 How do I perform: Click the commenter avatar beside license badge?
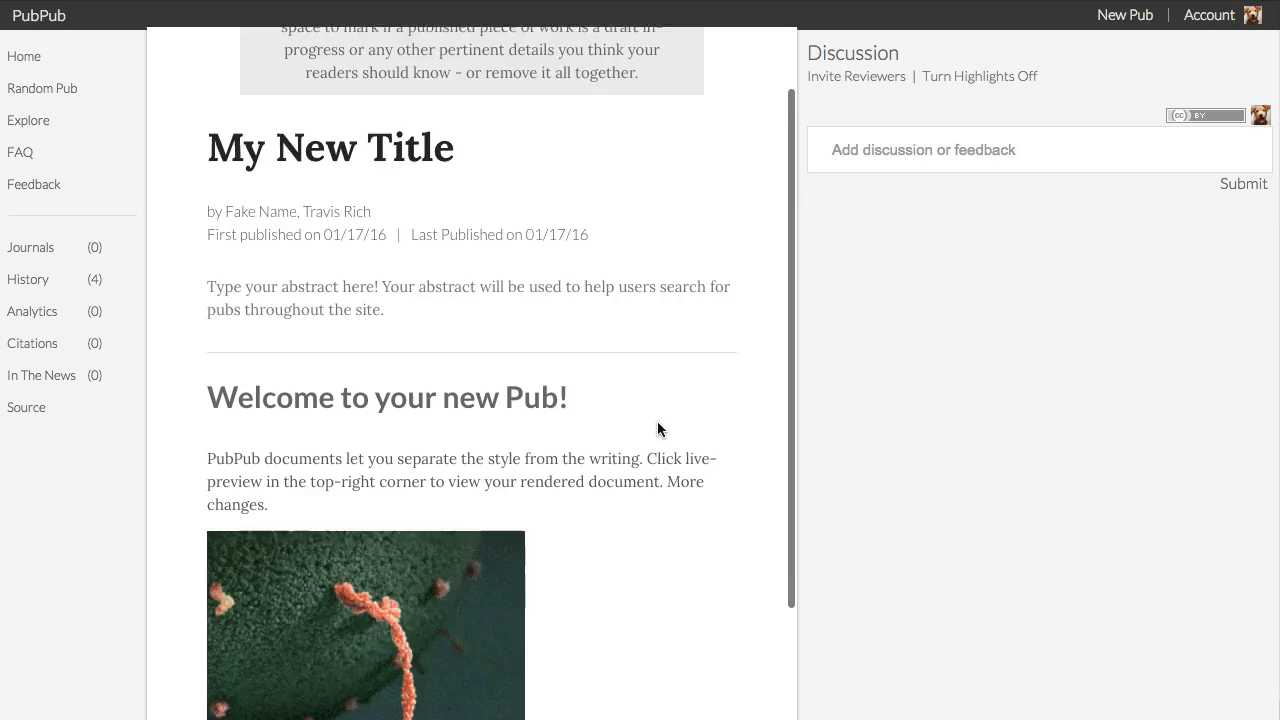click(x=1260, y=115)
